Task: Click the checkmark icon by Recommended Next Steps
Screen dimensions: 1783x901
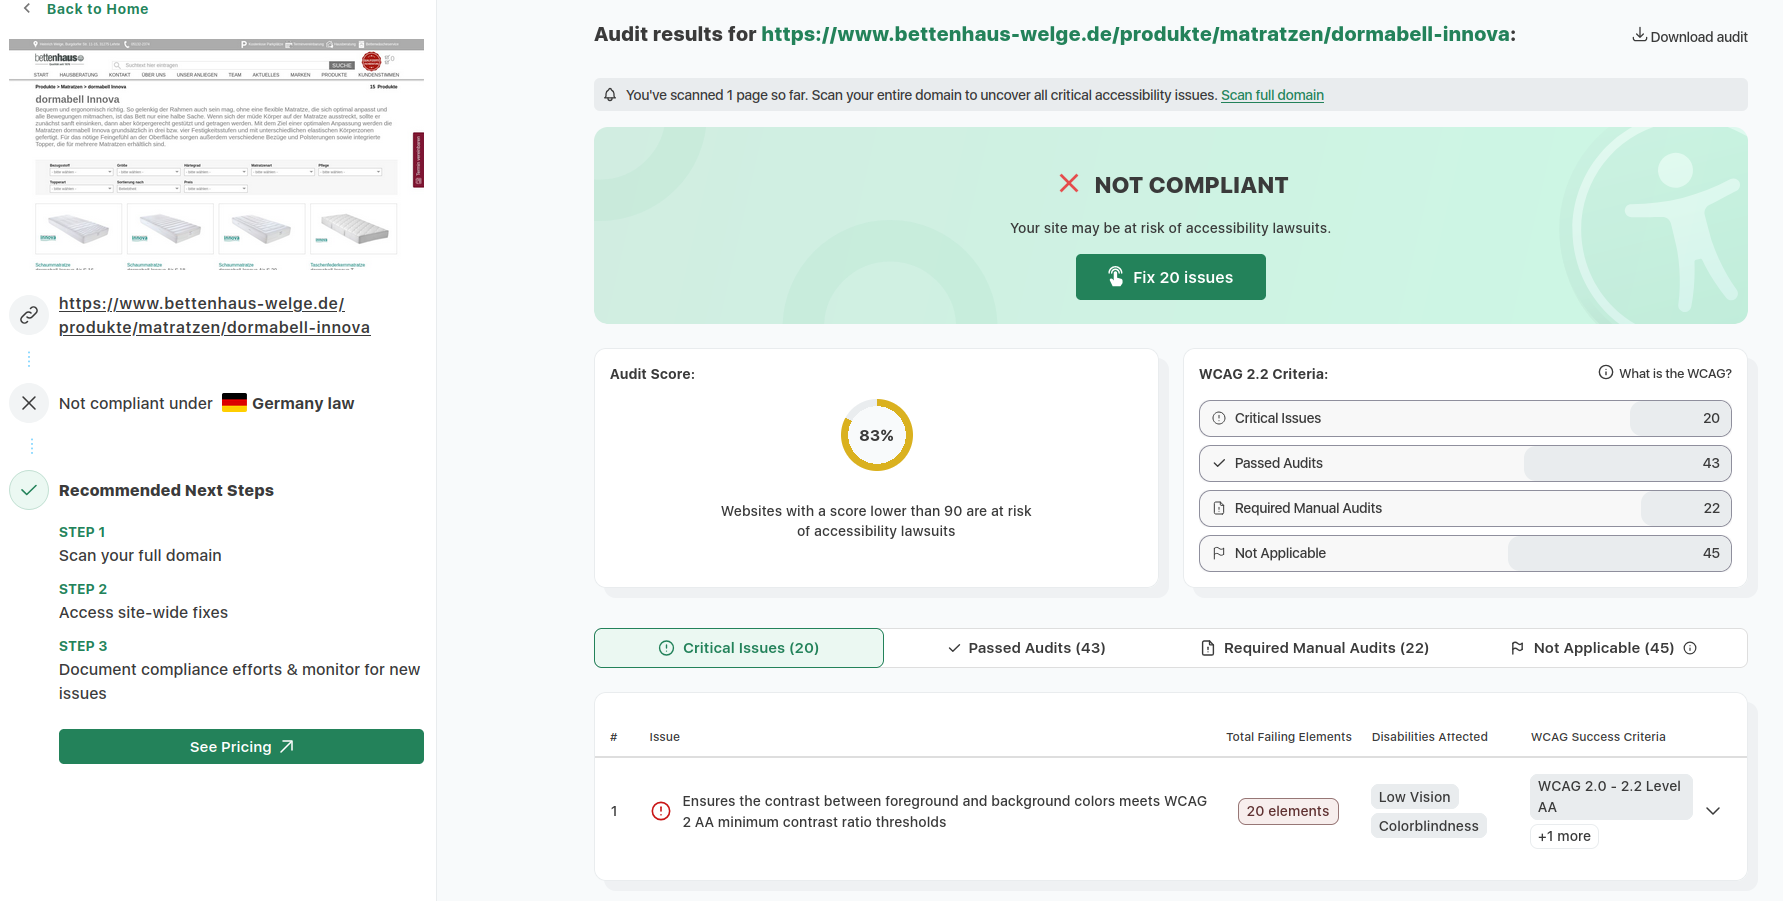Action: (29, 490)
